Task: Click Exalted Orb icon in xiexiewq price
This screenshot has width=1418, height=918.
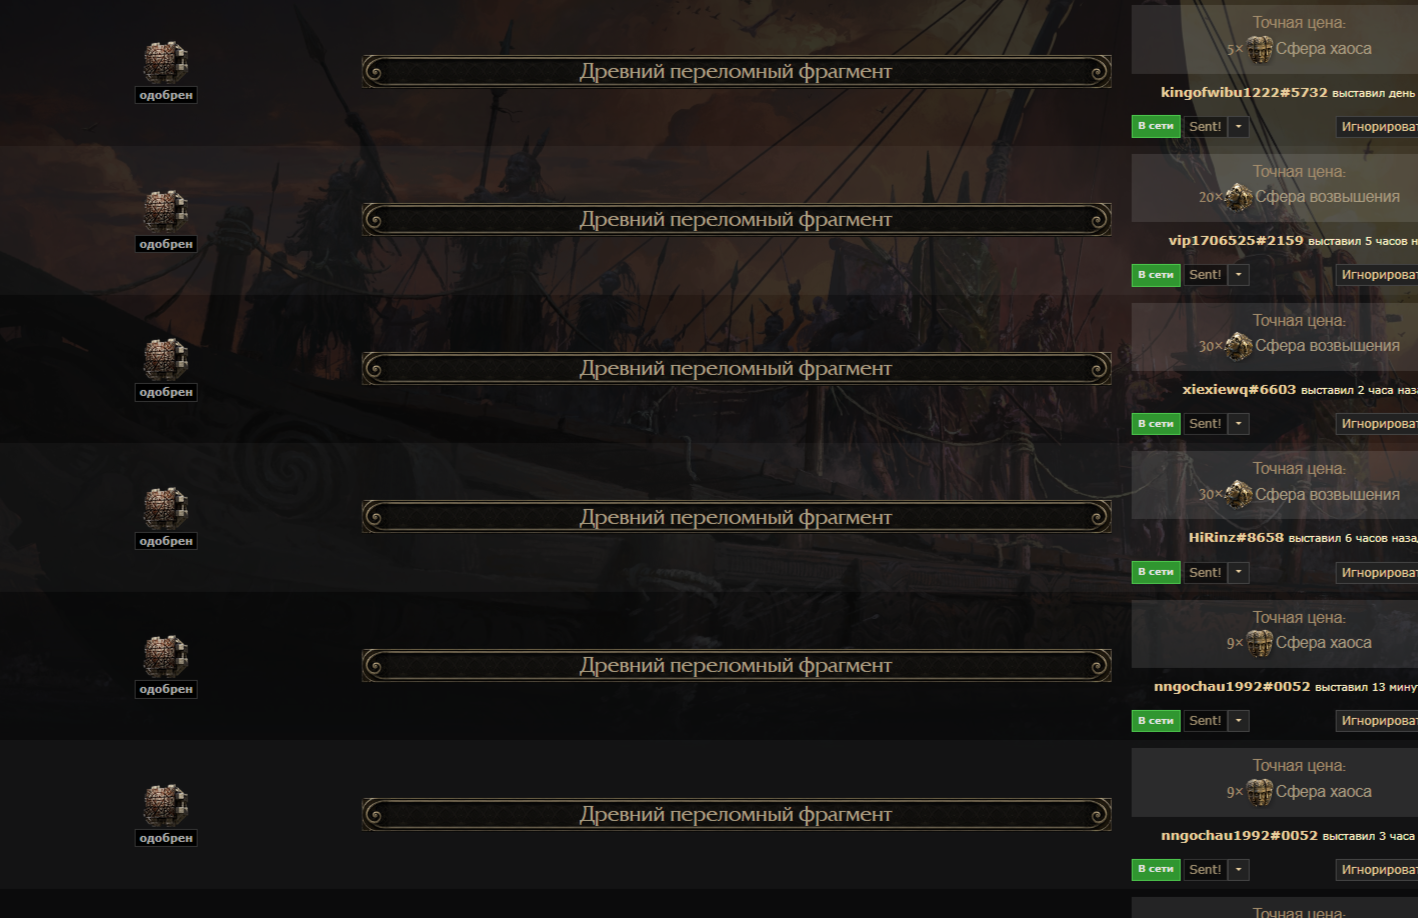Action: pos(1239,346)
